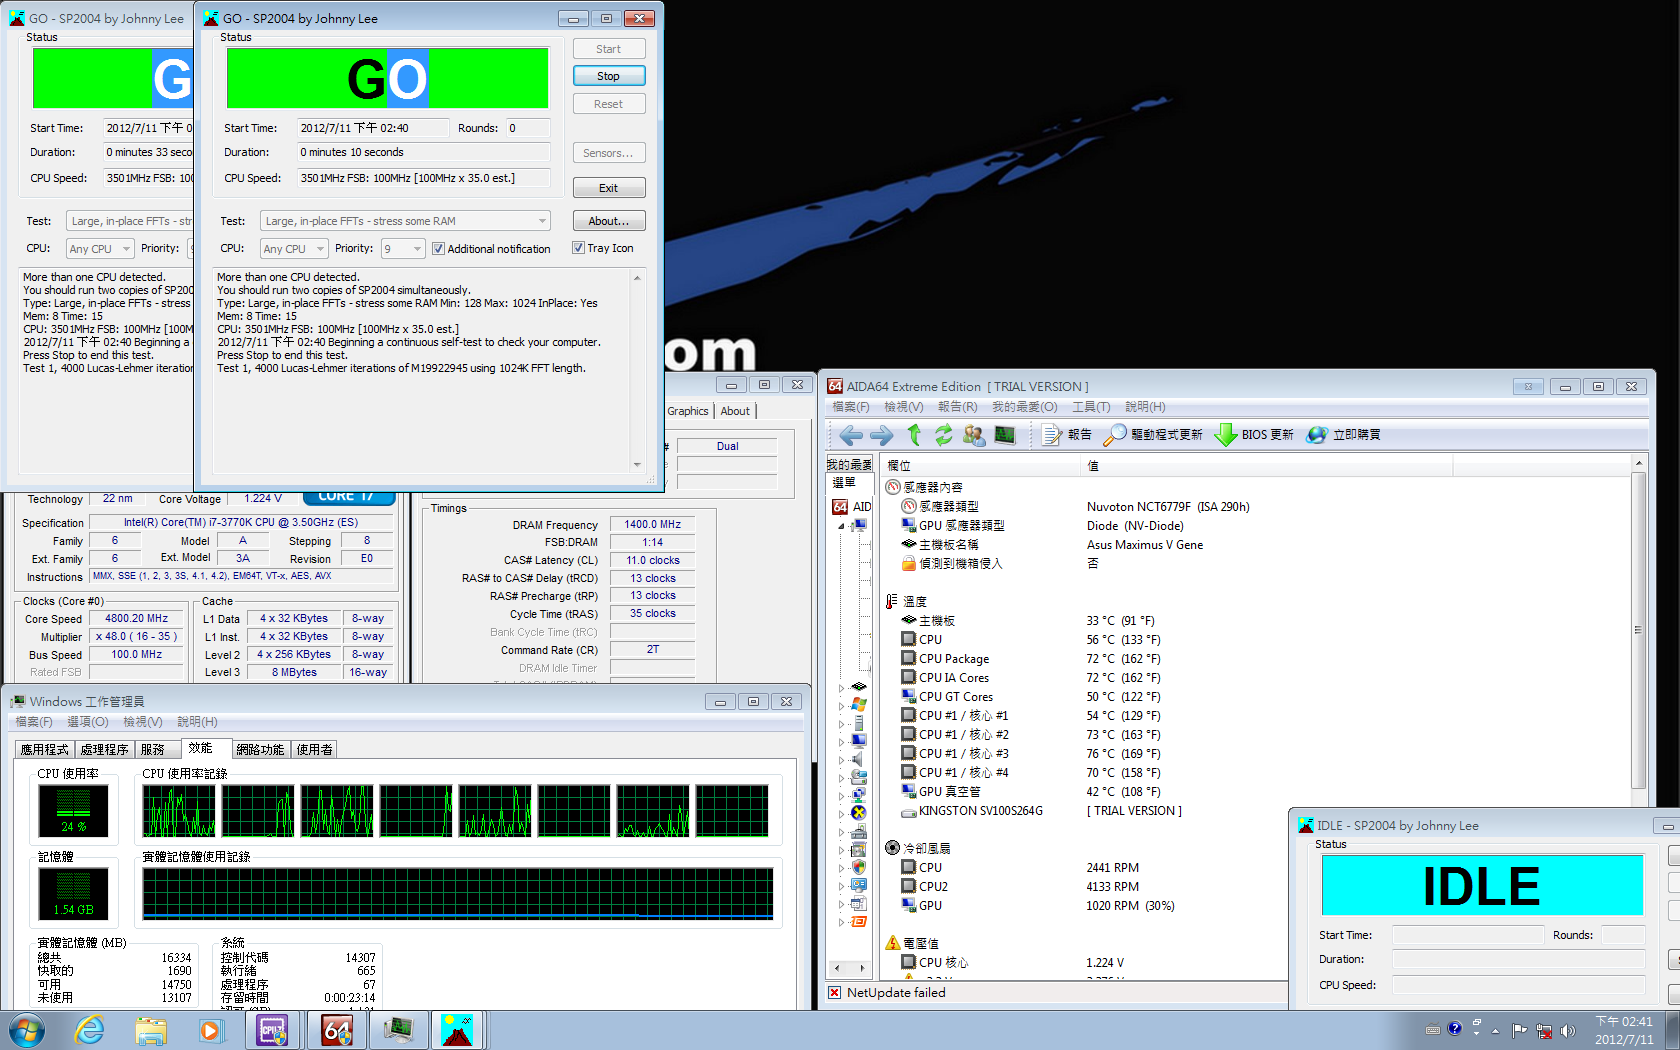The height and width of the screenshot is (1050, 1680).
Task: Click Sensors... button in SP2004
Action: point(609,153)
